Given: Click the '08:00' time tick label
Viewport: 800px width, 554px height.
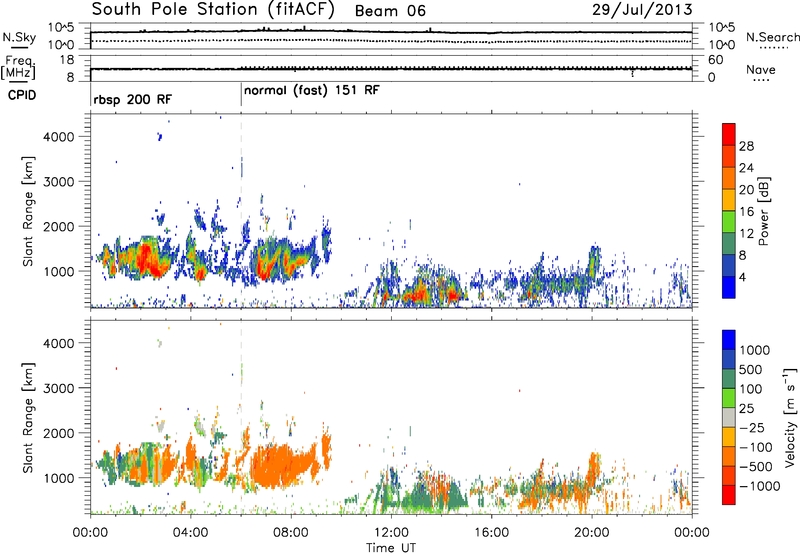Looking at the screenshot, I should (x=291, y=533).
